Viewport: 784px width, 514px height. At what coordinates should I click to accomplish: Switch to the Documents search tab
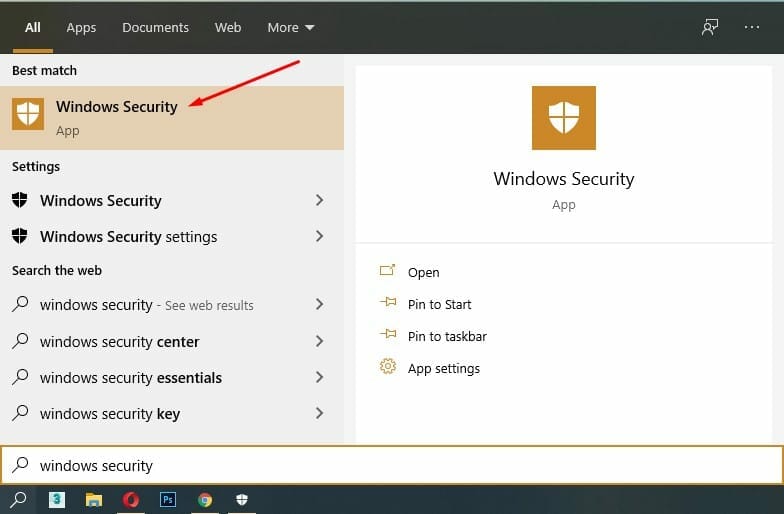[x=156, y=28]
